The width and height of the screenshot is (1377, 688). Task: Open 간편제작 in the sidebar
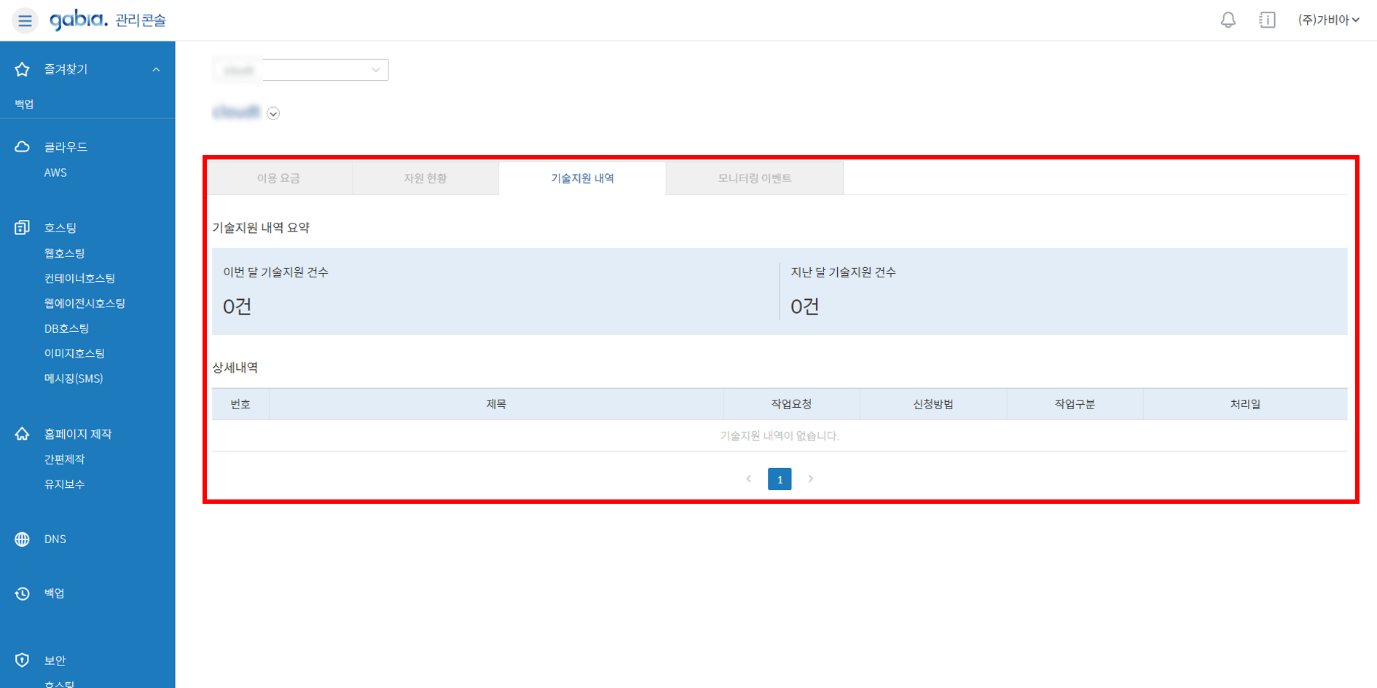point(64,459)
